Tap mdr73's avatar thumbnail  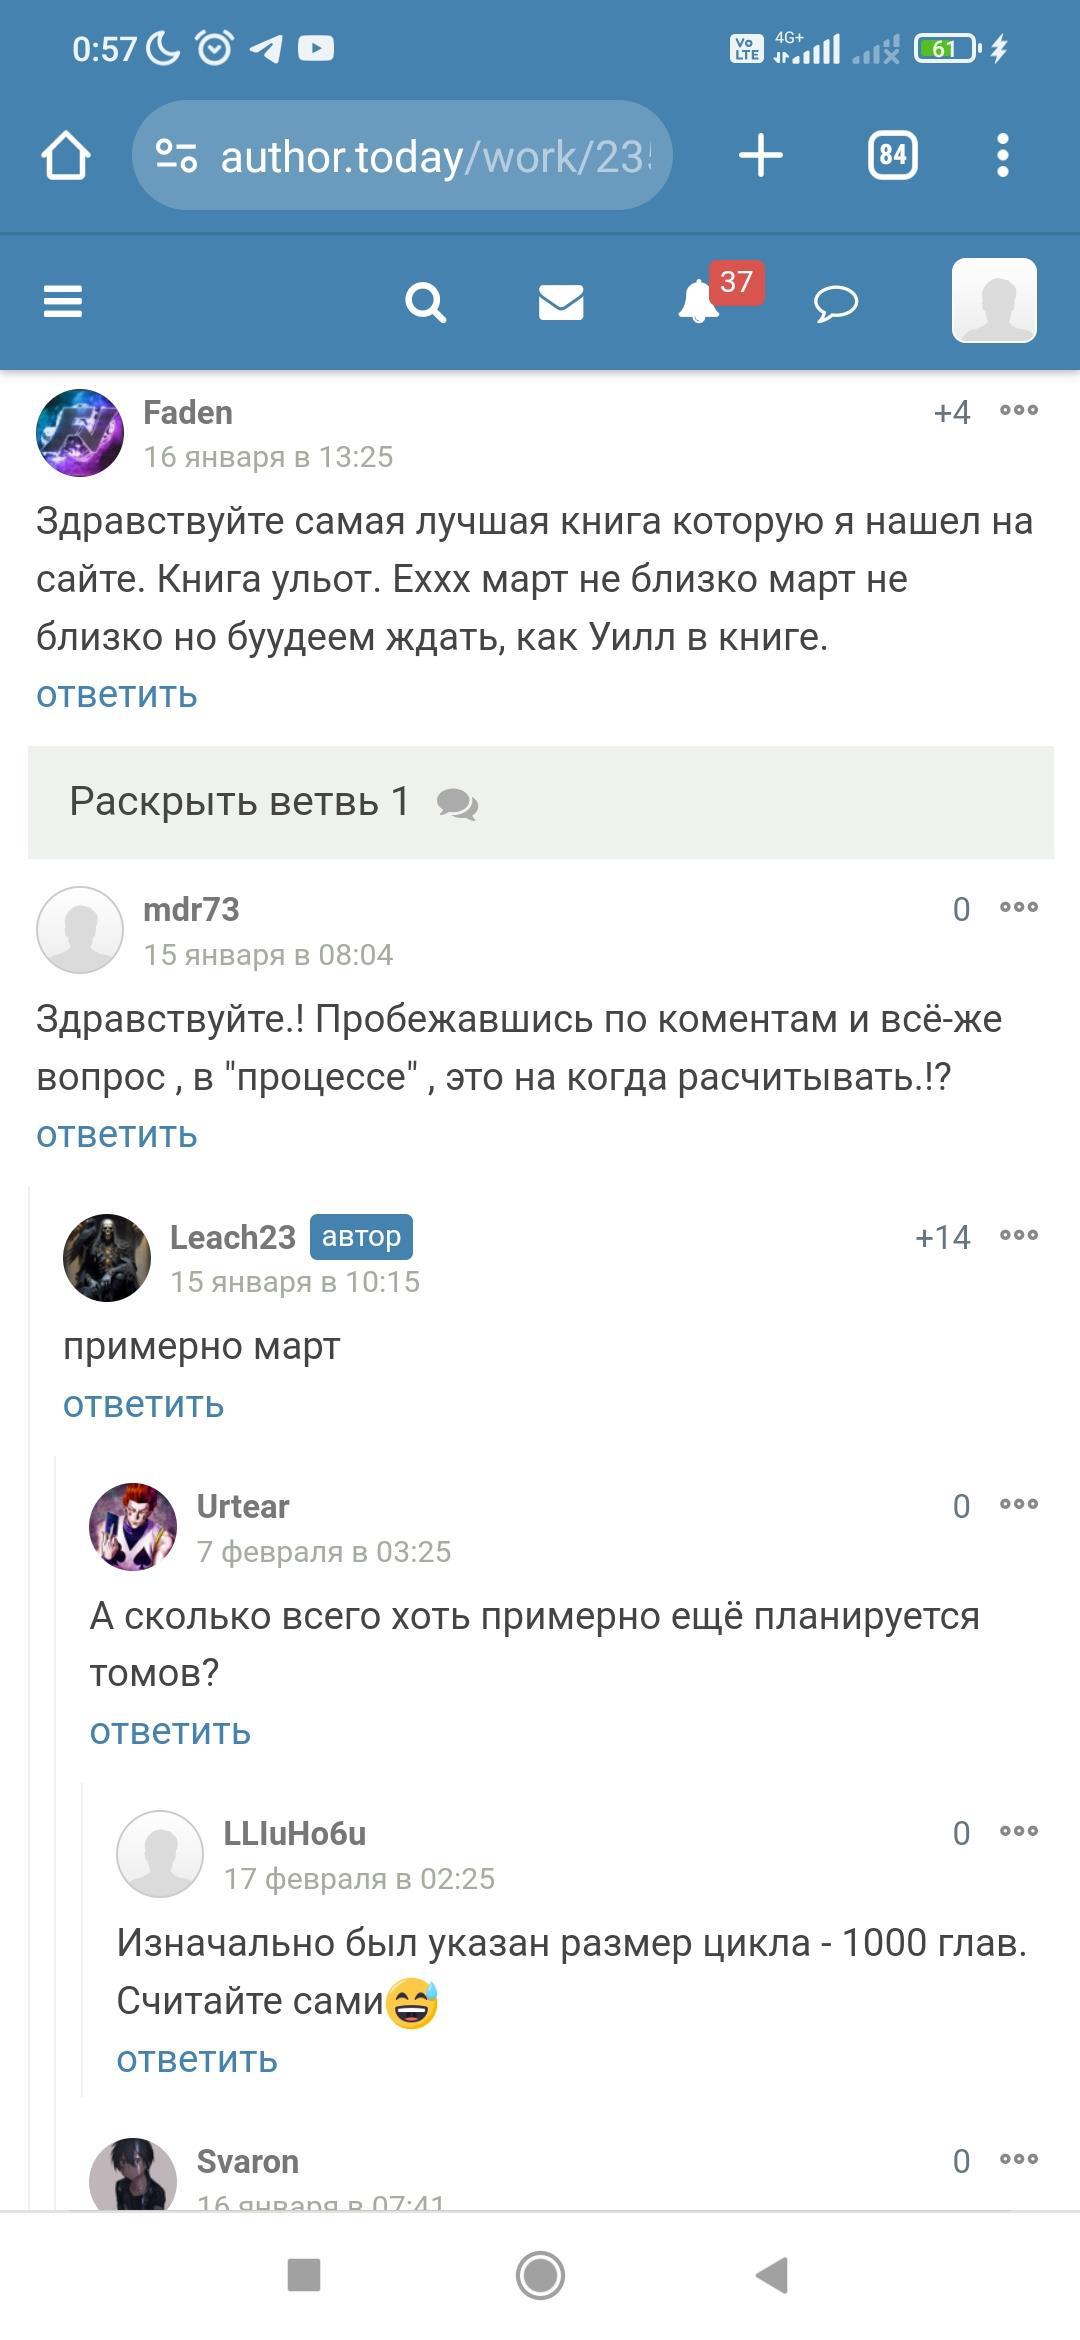(80, 930)
